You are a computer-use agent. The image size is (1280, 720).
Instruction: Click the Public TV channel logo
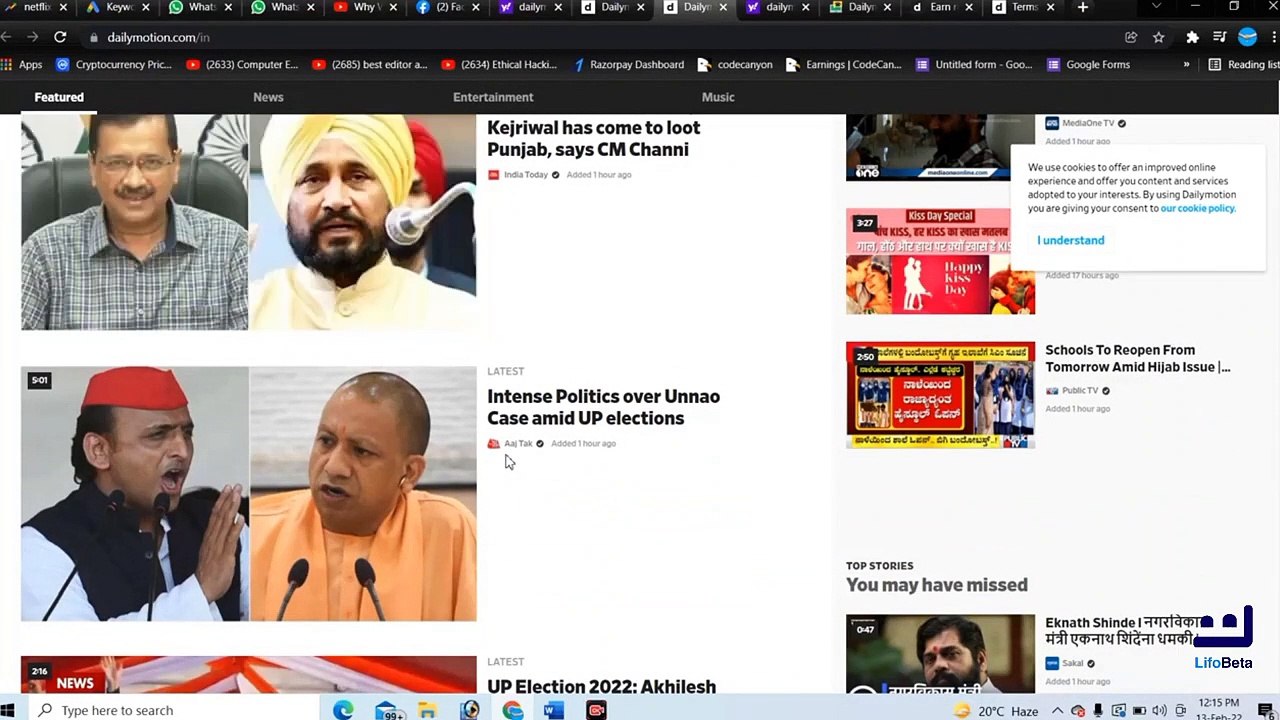coord(1052,391)
